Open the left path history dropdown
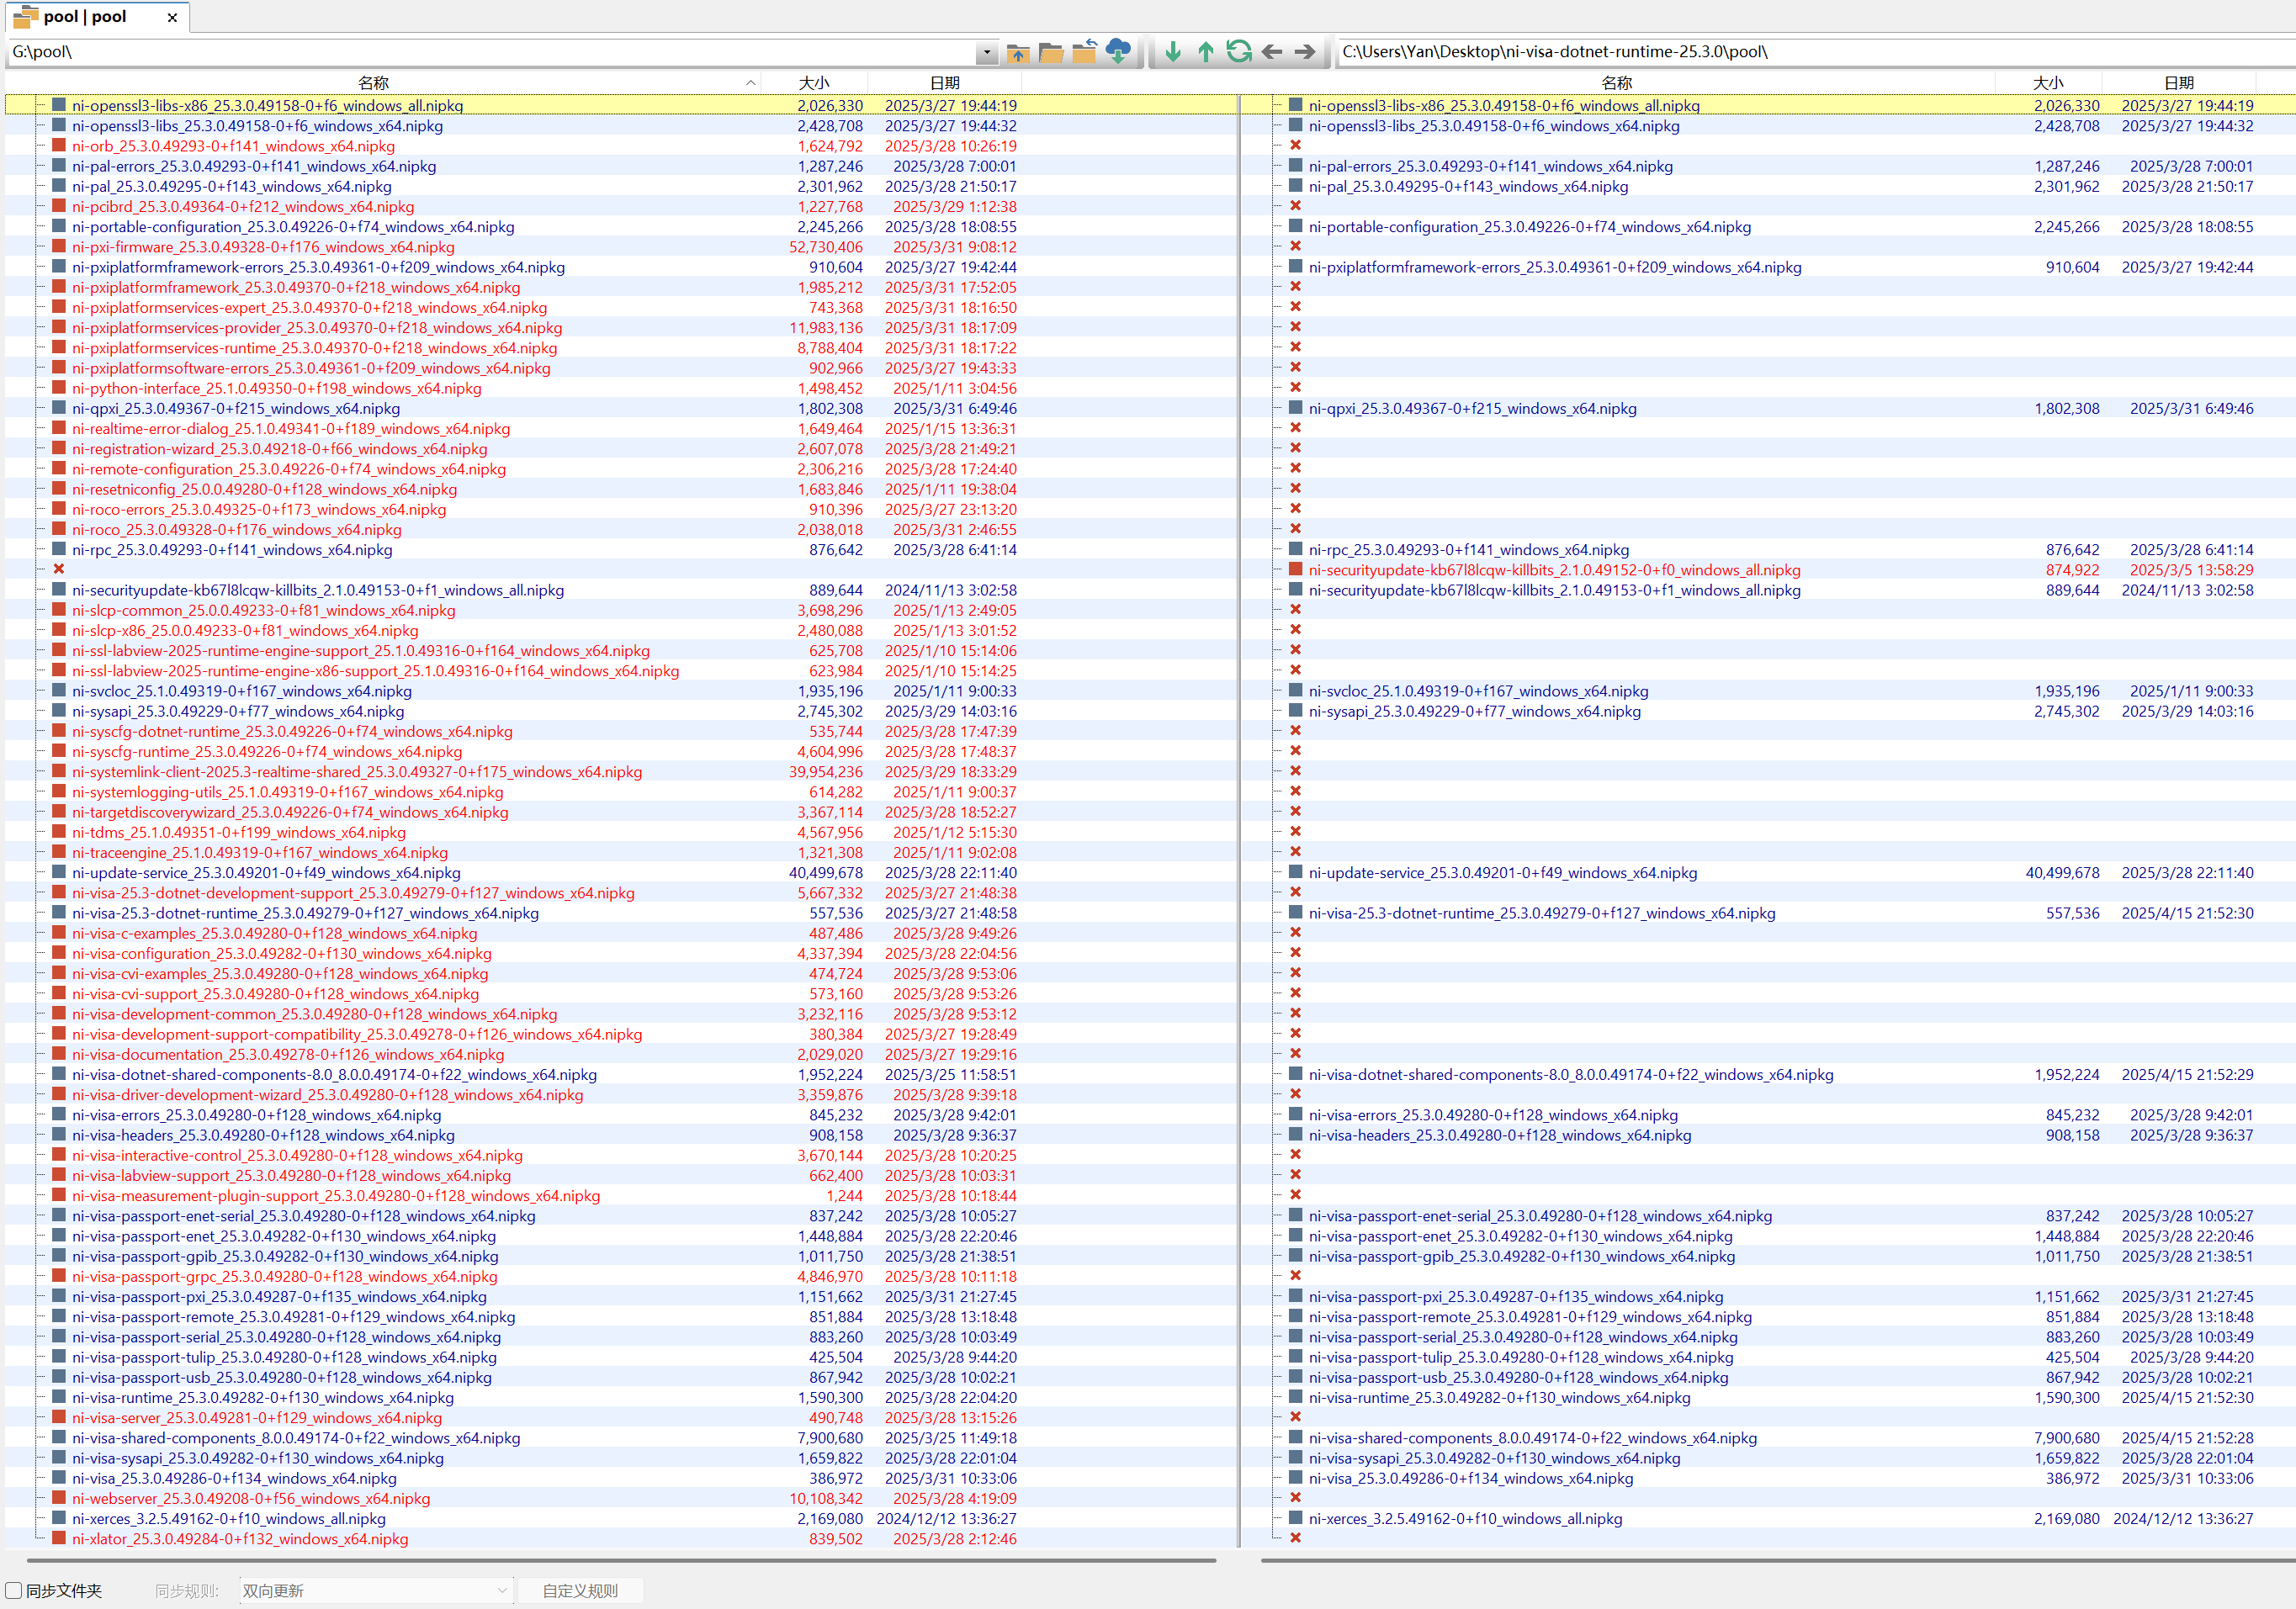The width and height of the screenshot is (2296, 1609). 987,52
